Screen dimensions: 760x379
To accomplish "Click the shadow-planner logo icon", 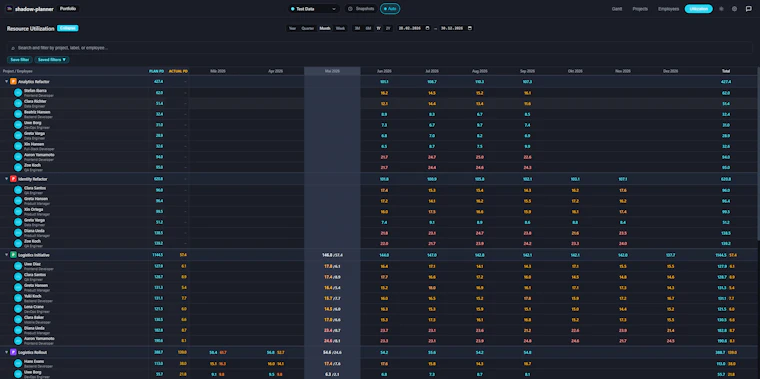I will click(10, 9).
